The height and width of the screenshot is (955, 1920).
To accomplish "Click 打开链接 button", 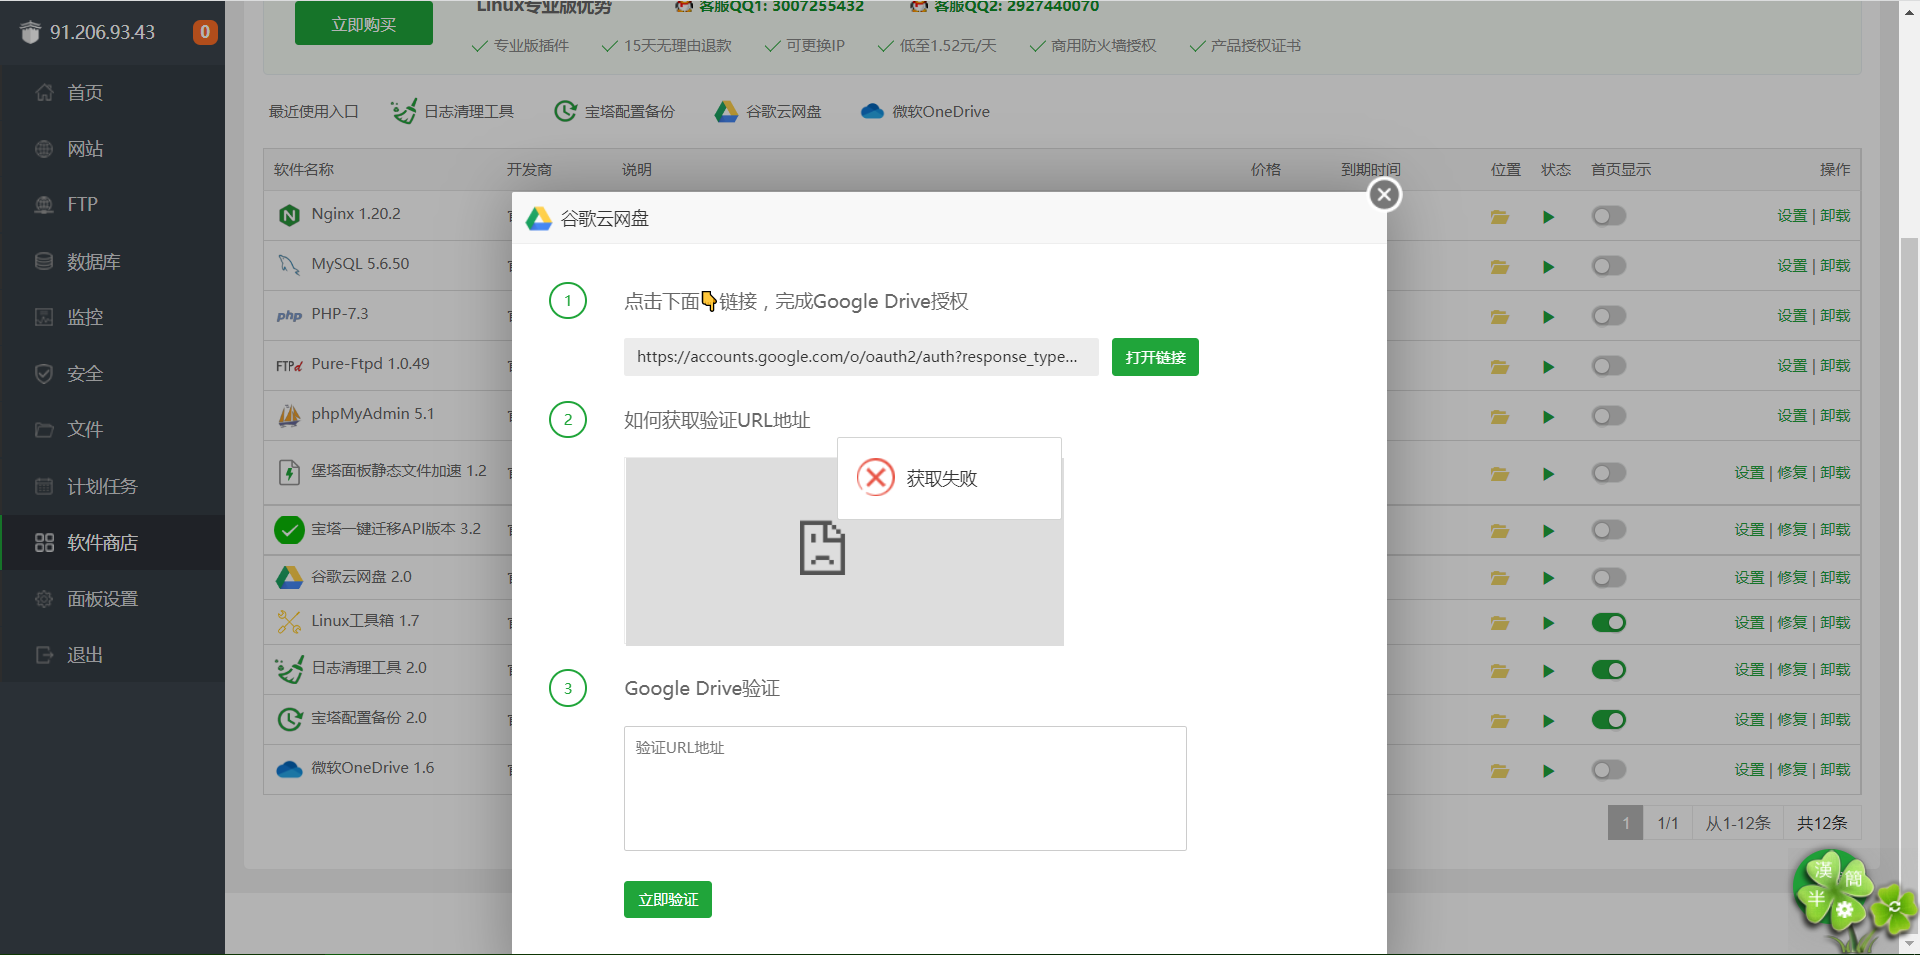I will [1155, 357].
